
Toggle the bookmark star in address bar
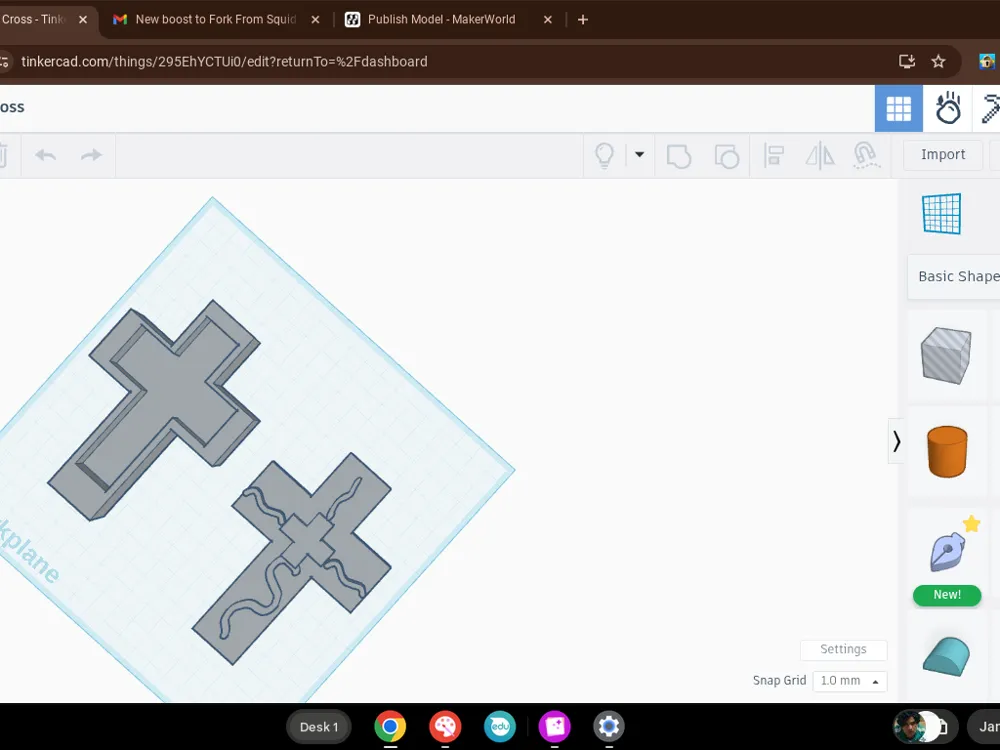[x=938, y=61]
